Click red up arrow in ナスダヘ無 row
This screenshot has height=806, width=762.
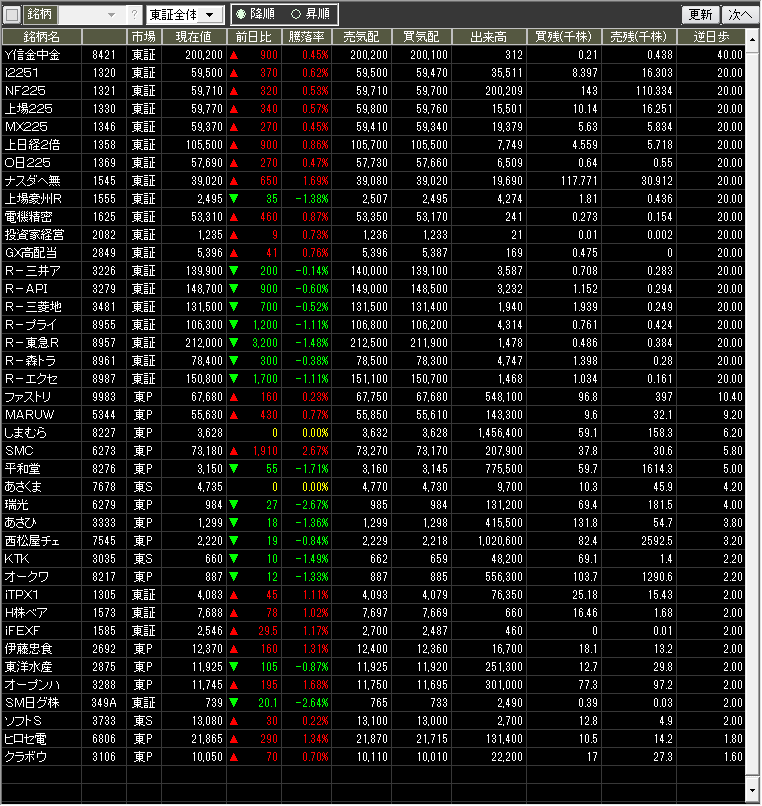[x=233, y=181]
